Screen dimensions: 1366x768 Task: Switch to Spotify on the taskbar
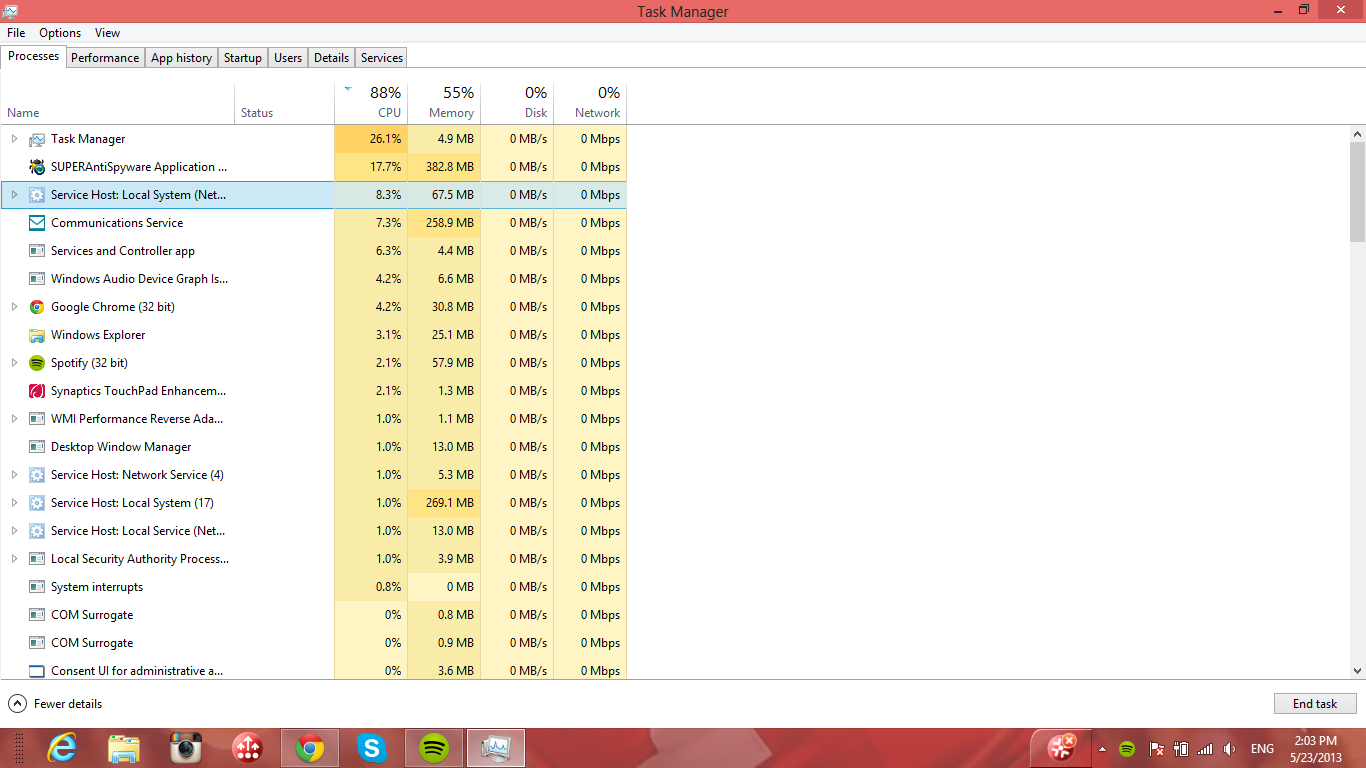tap(434, 748)
